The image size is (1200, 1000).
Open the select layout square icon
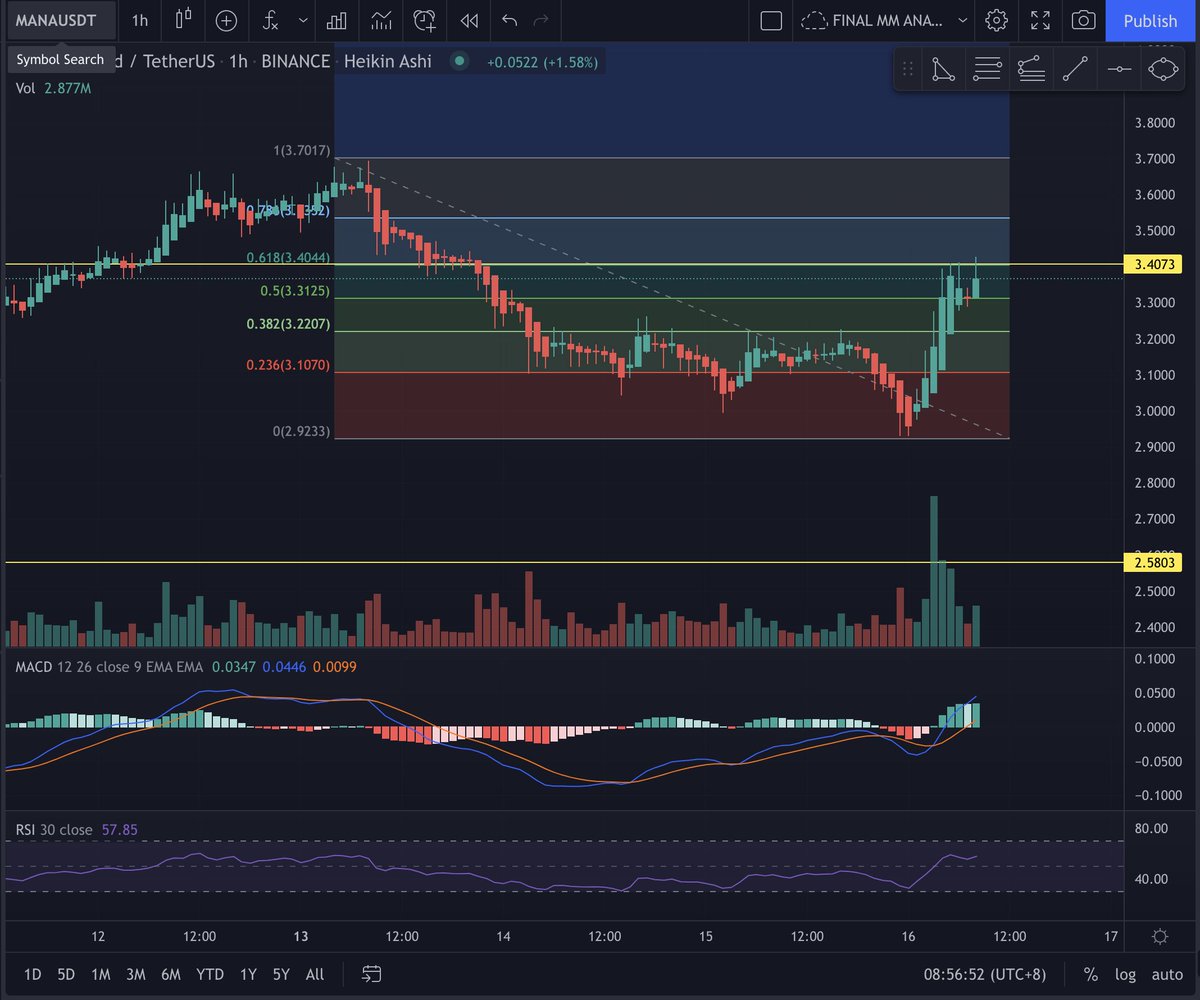[771, 20]
